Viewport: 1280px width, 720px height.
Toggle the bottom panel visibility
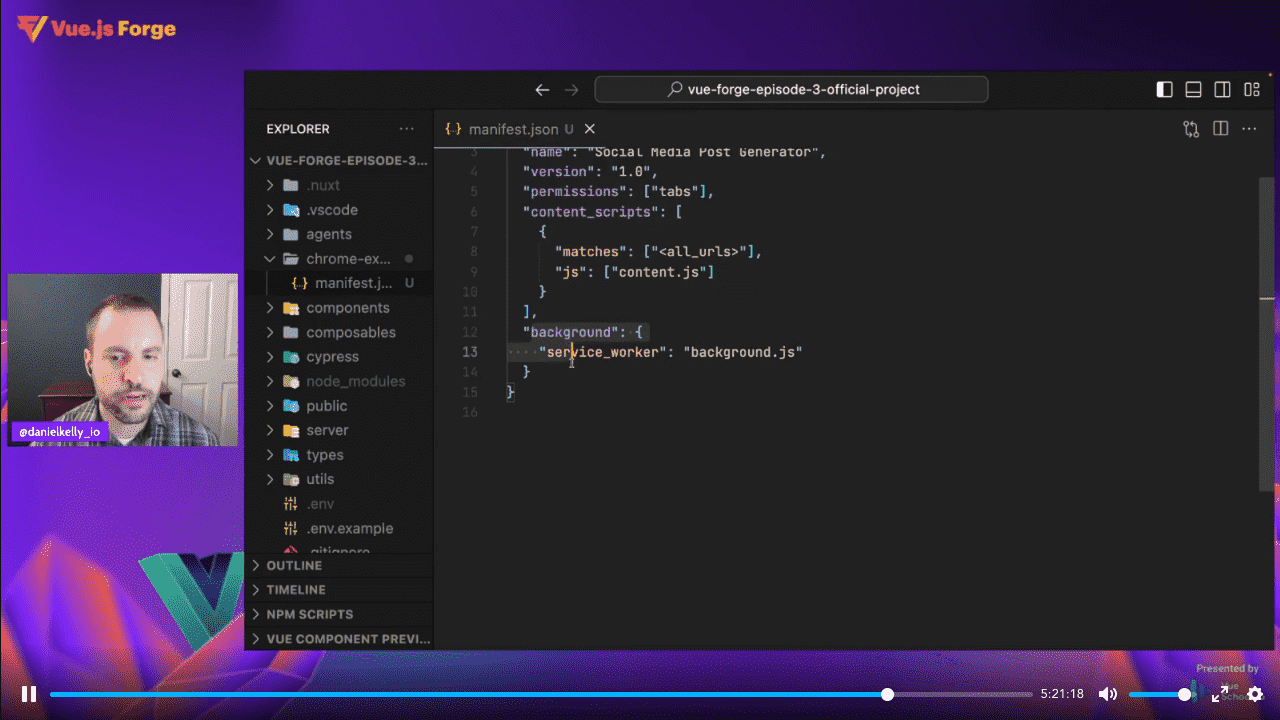point(1193,90)
